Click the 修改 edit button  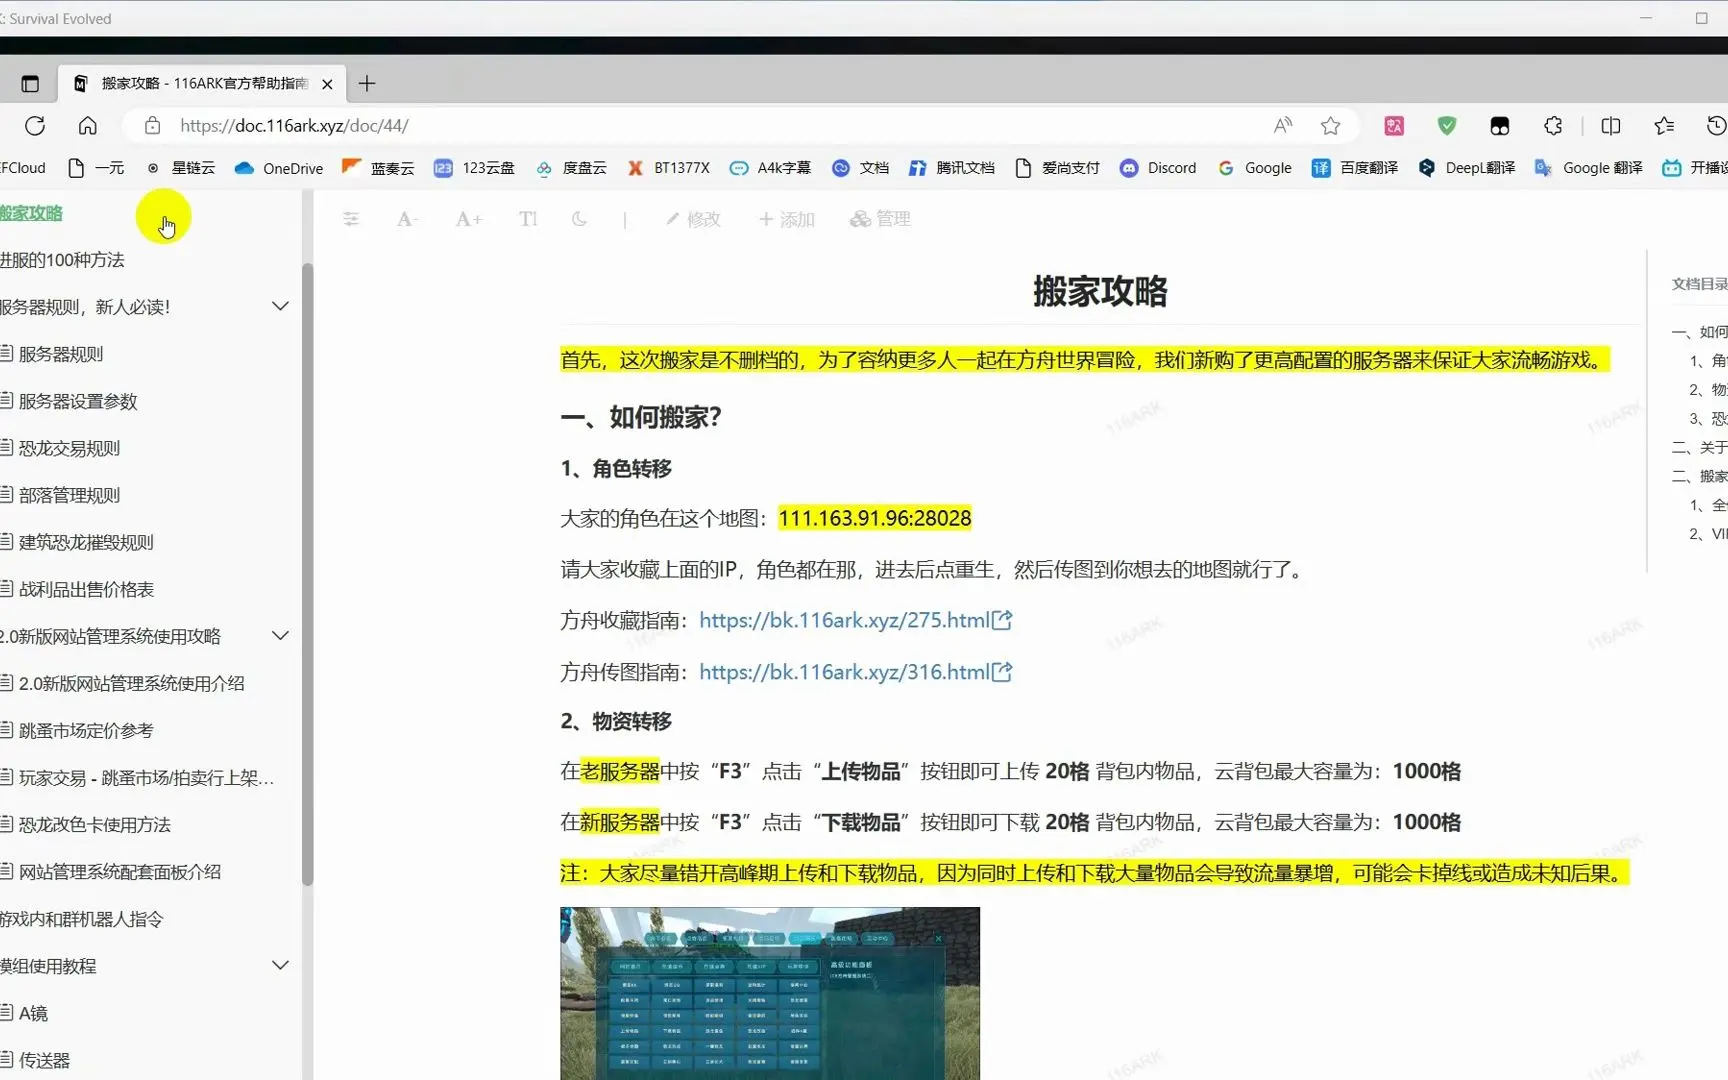tap(693, 219)
